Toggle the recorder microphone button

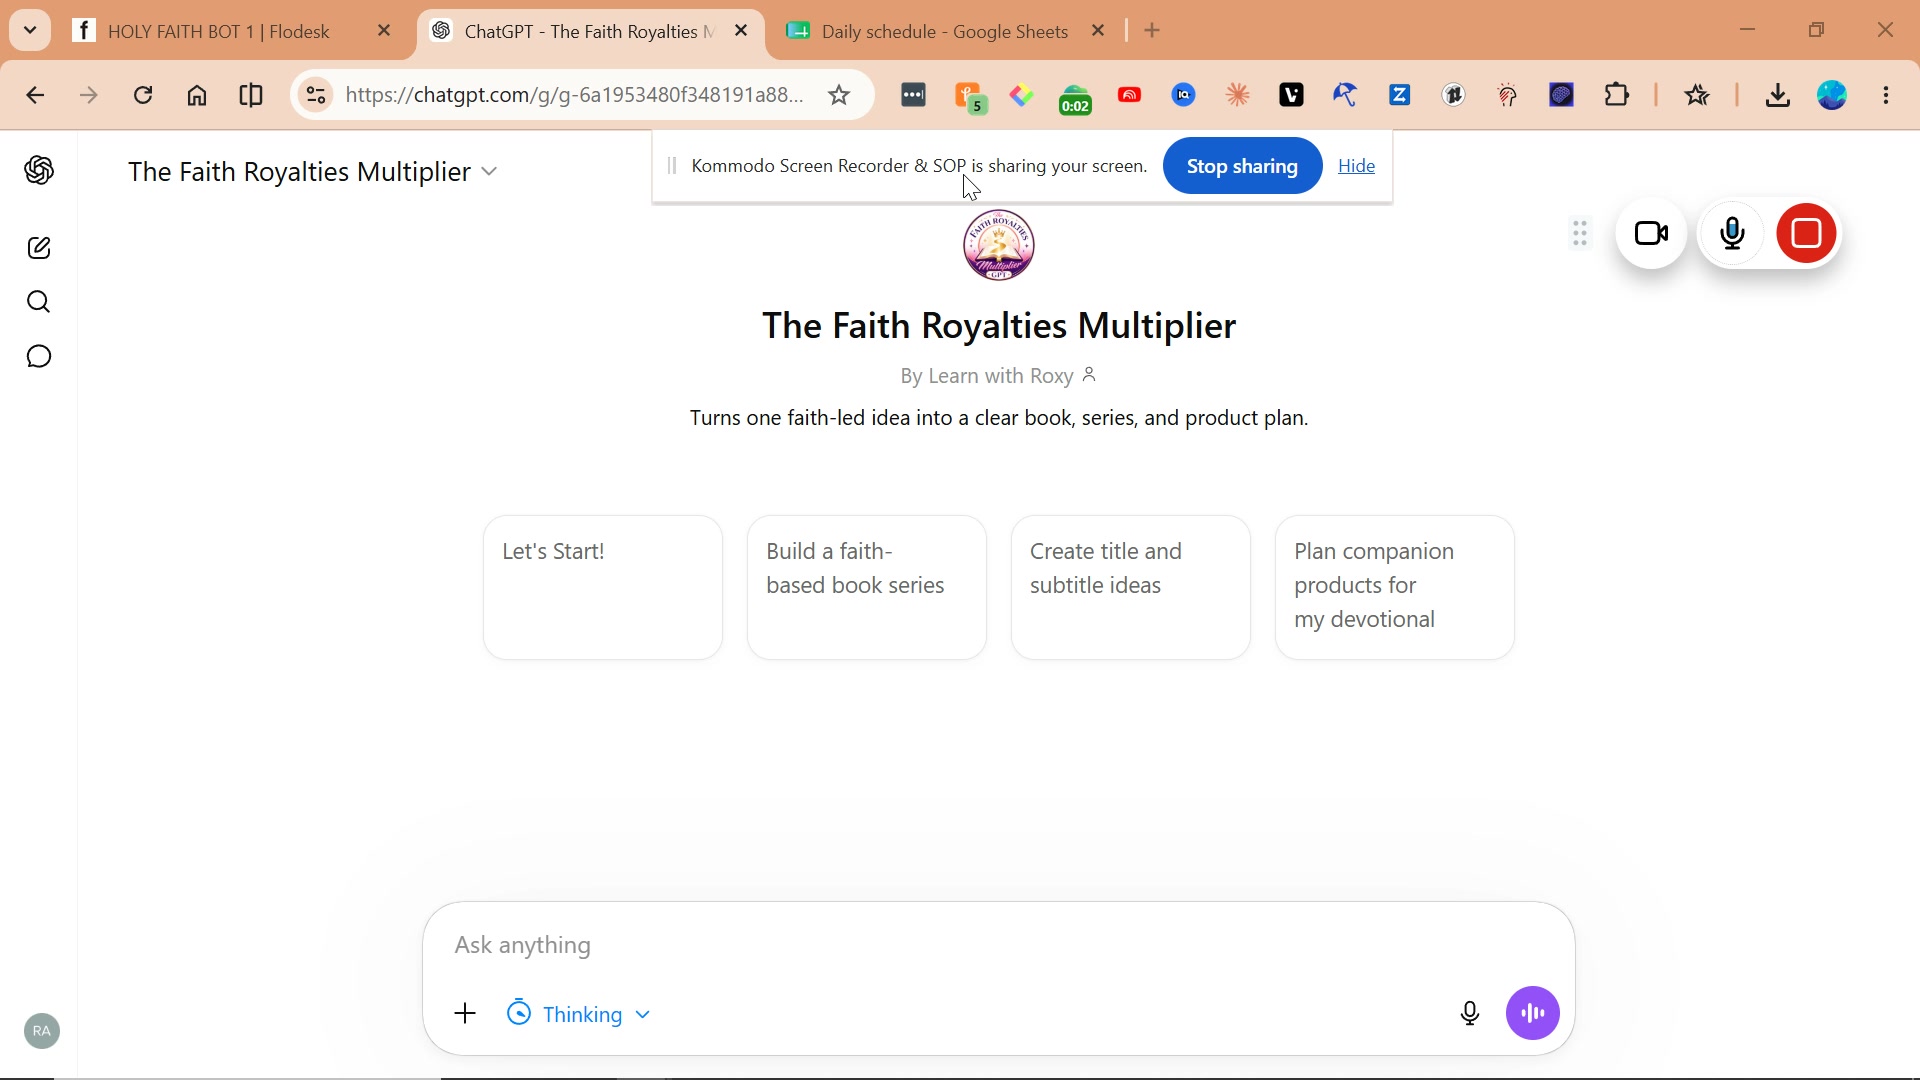point(1733,234)
